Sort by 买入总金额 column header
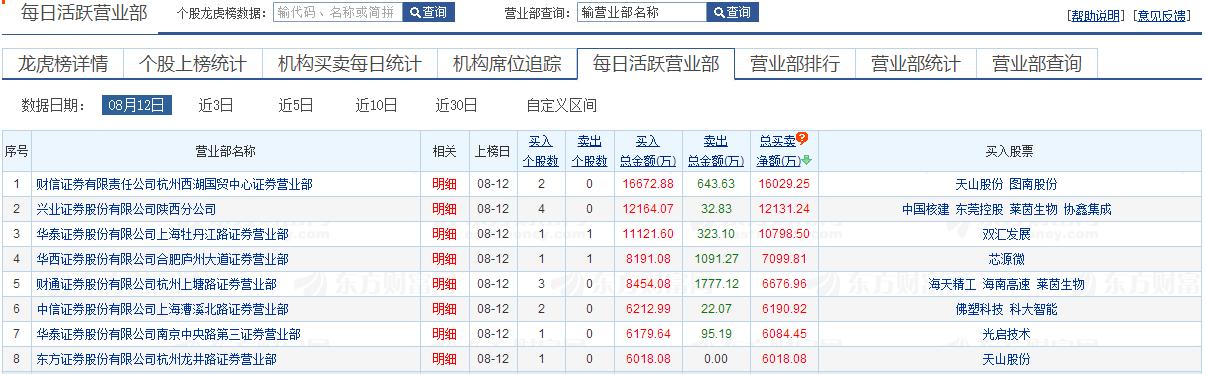 coord(647,151)
